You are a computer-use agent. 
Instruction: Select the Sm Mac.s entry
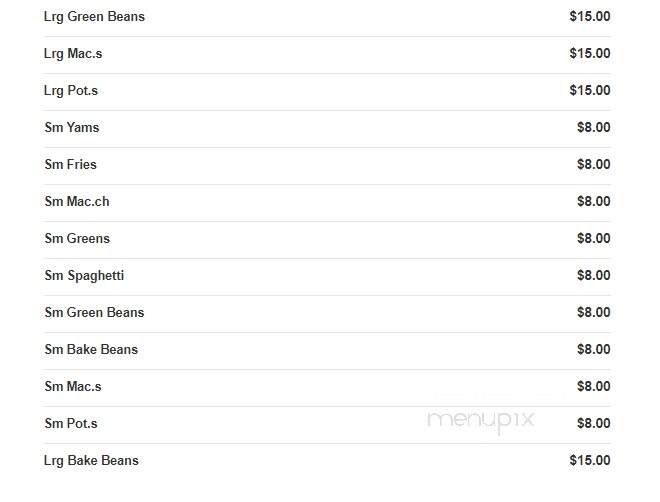tap(327, 387)
